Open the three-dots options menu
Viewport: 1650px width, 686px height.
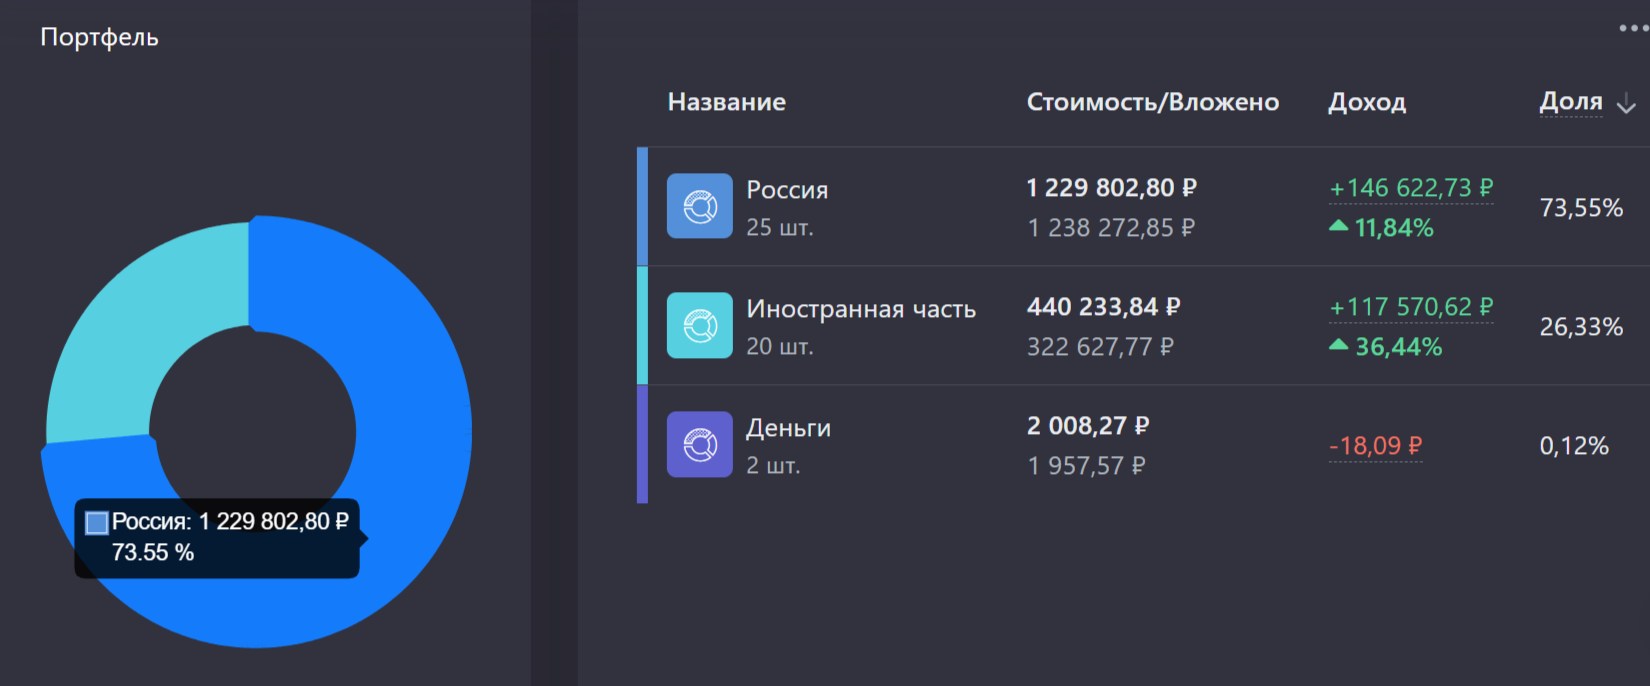(x=1634, y=28)
